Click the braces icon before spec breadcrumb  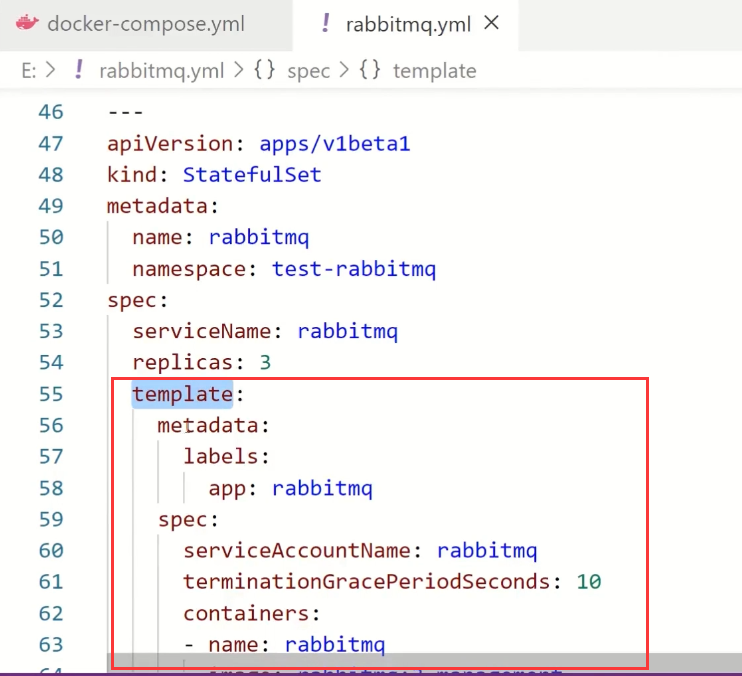click(x=265, y=70)
